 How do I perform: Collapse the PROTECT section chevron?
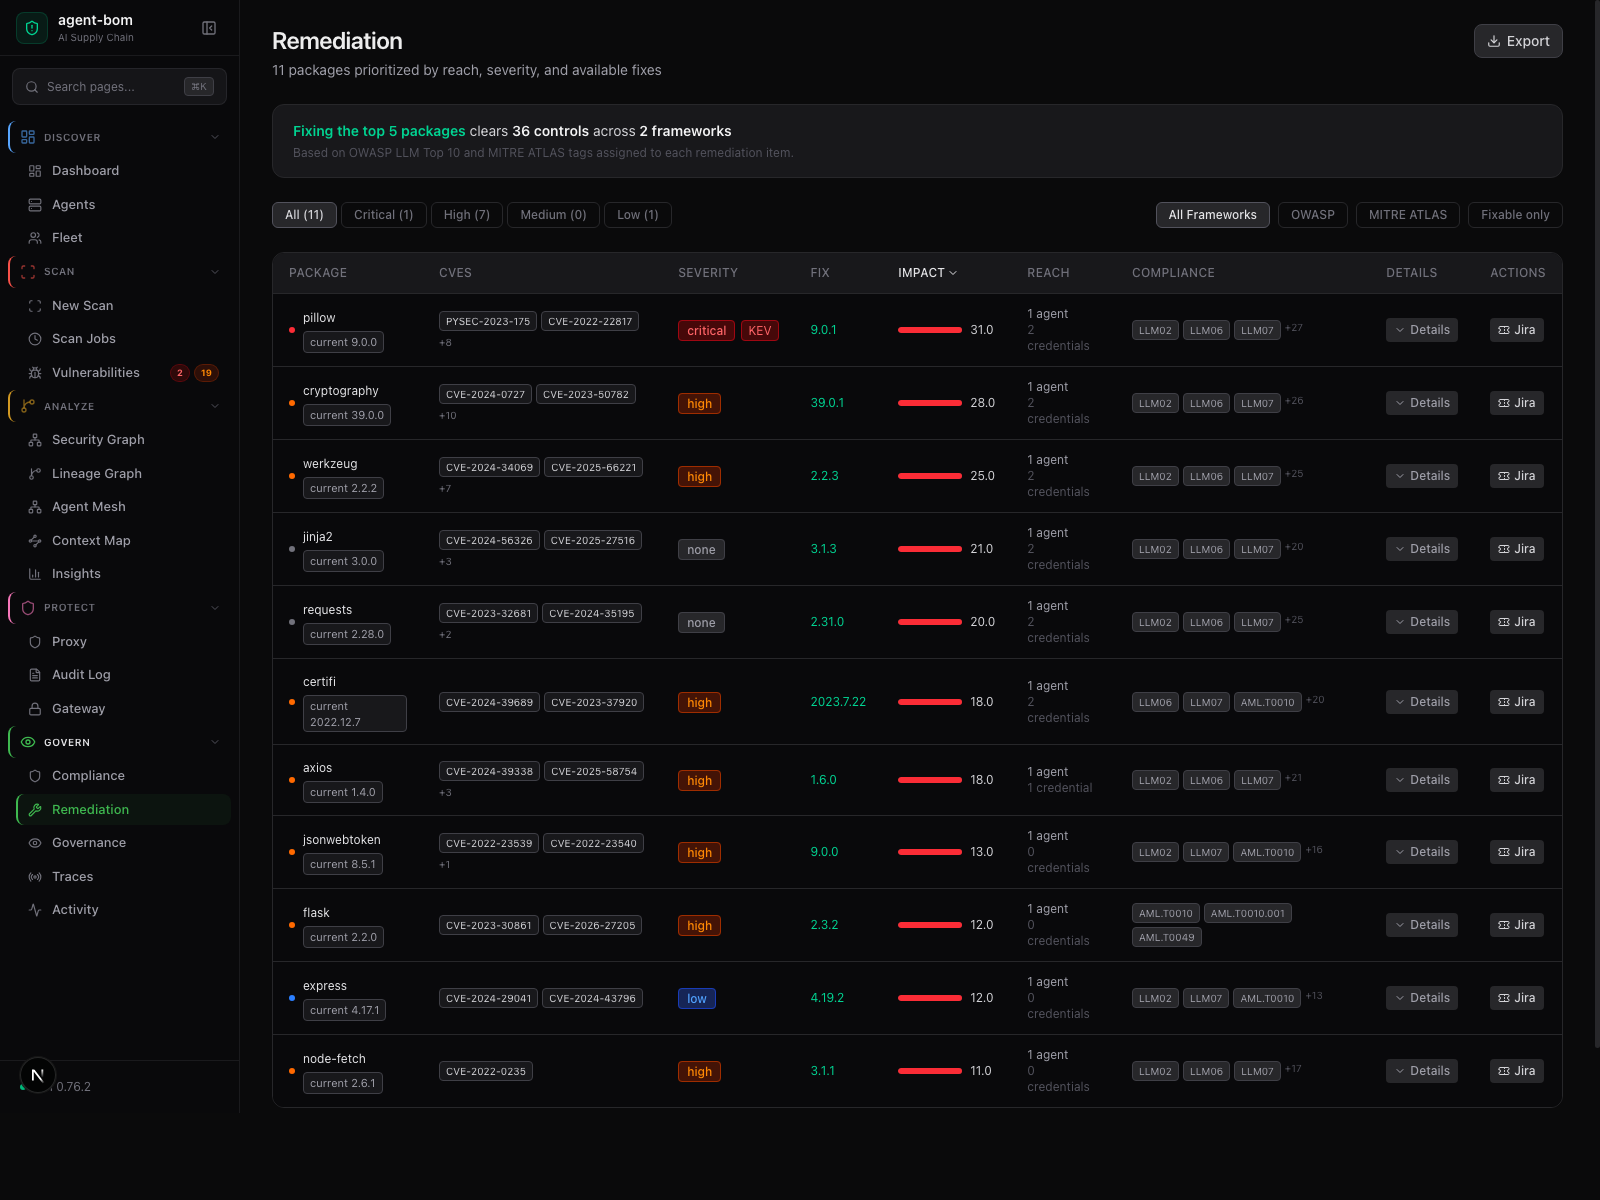[x=215, y=608]
